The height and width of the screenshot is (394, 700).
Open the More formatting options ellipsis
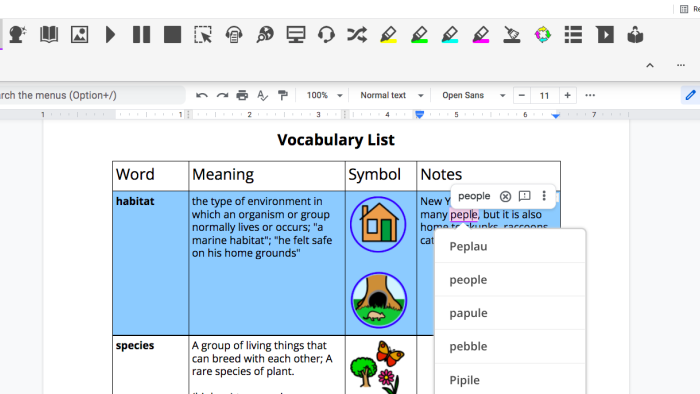(590, 95)
